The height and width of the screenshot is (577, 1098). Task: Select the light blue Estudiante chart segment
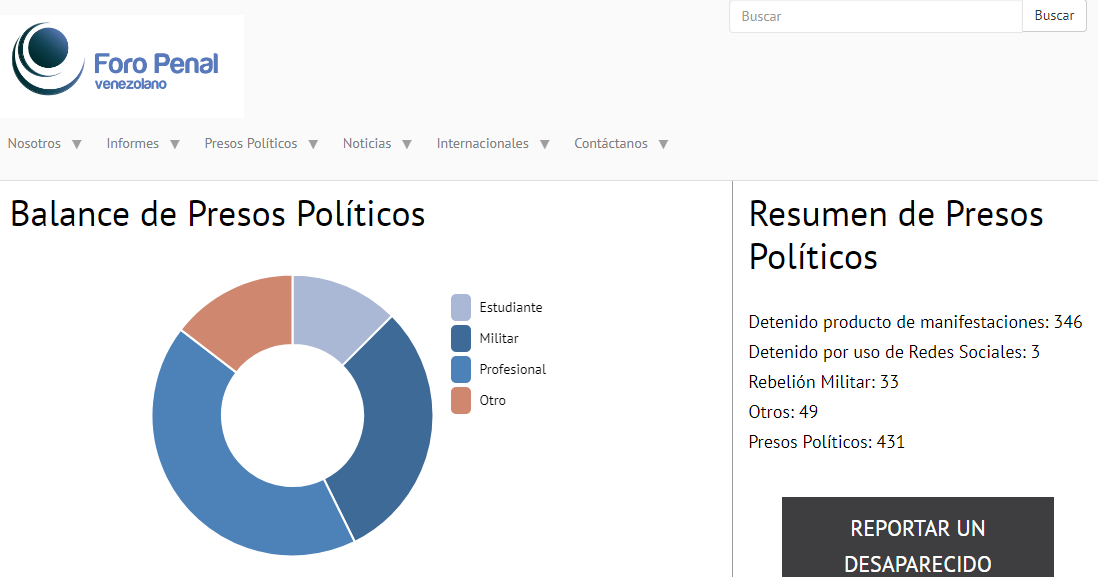point(336,312)
